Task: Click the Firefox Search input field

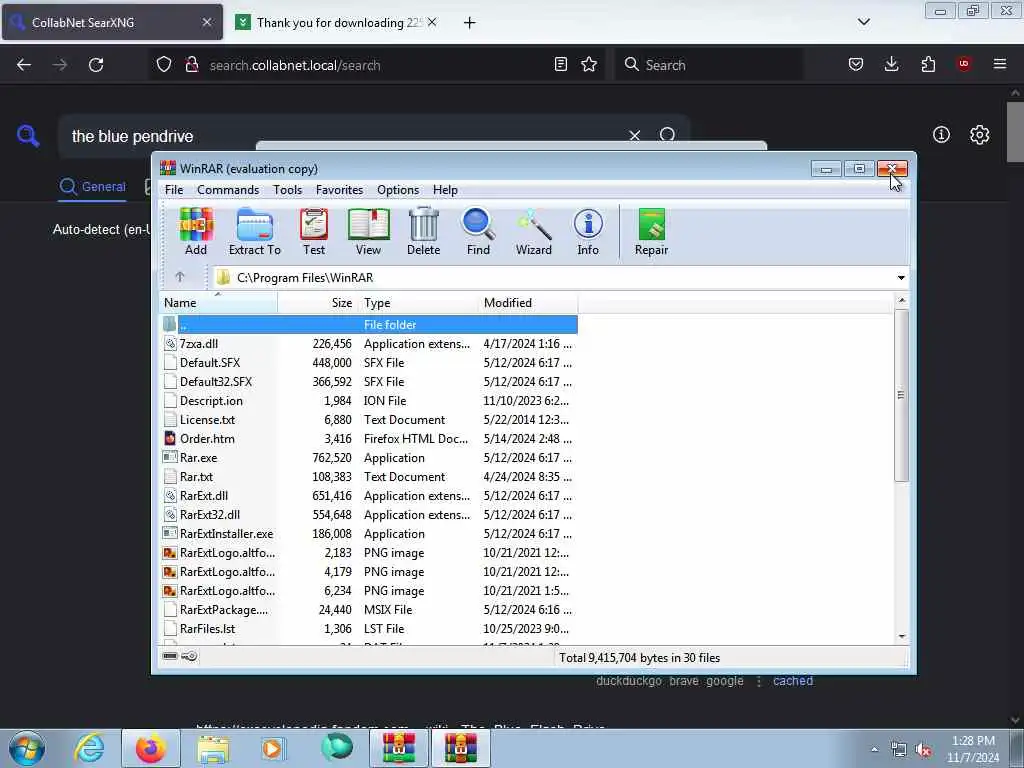Action: pos(709,65)
